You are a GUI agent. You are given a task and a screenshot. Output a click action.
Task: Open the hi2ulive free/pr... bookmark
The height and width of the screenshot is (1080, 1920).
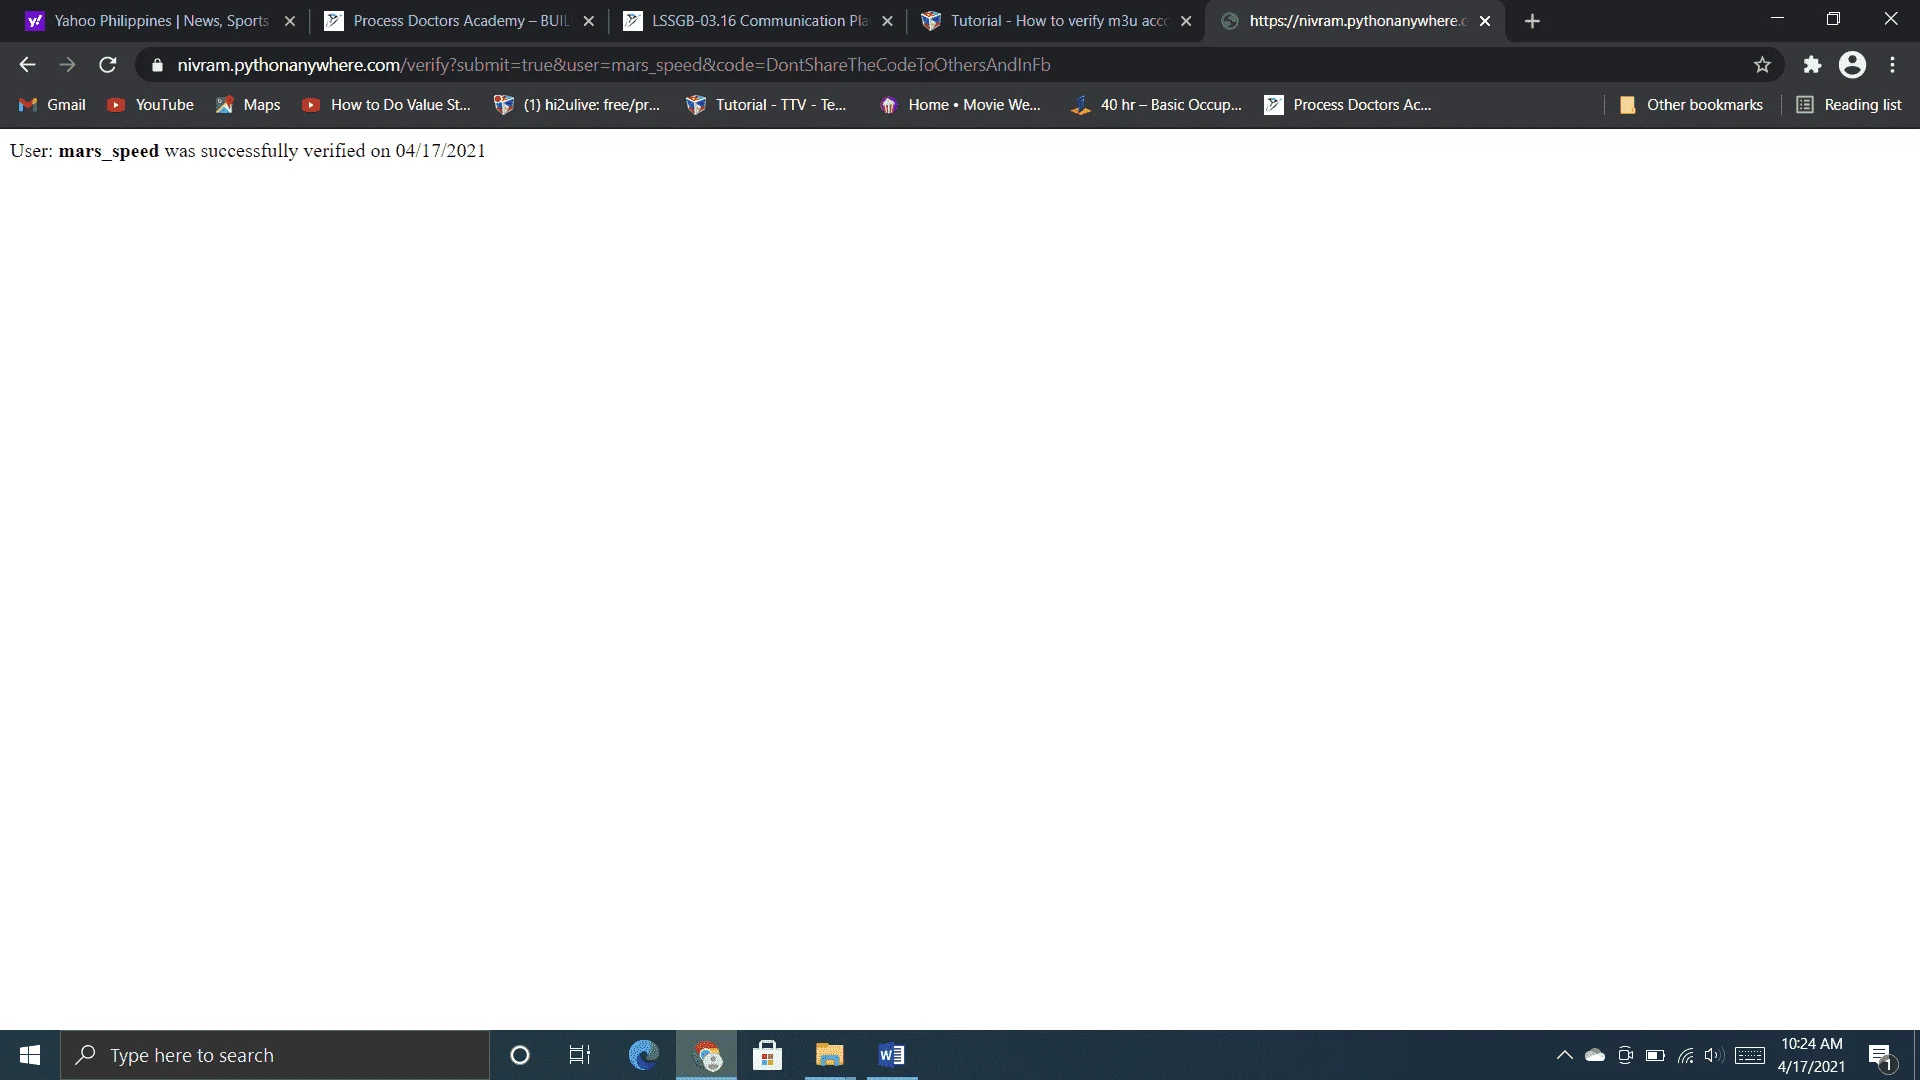[x=577, y=105]
